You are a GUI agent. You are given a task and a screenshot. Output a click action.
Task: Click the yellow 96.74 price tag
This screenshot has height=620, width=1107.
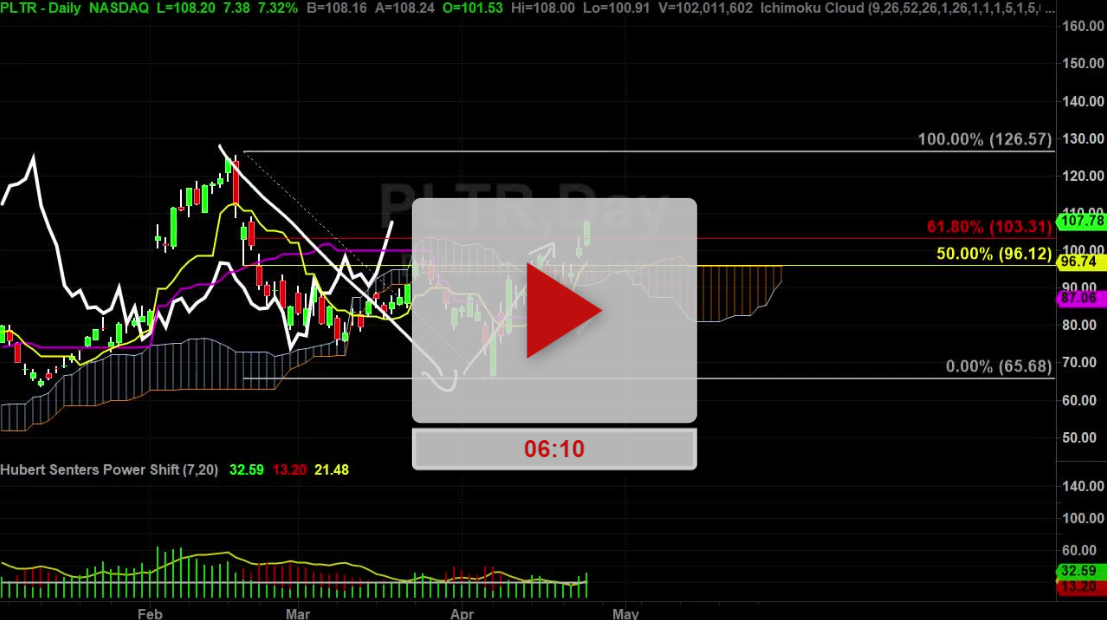click(1082, 262)
